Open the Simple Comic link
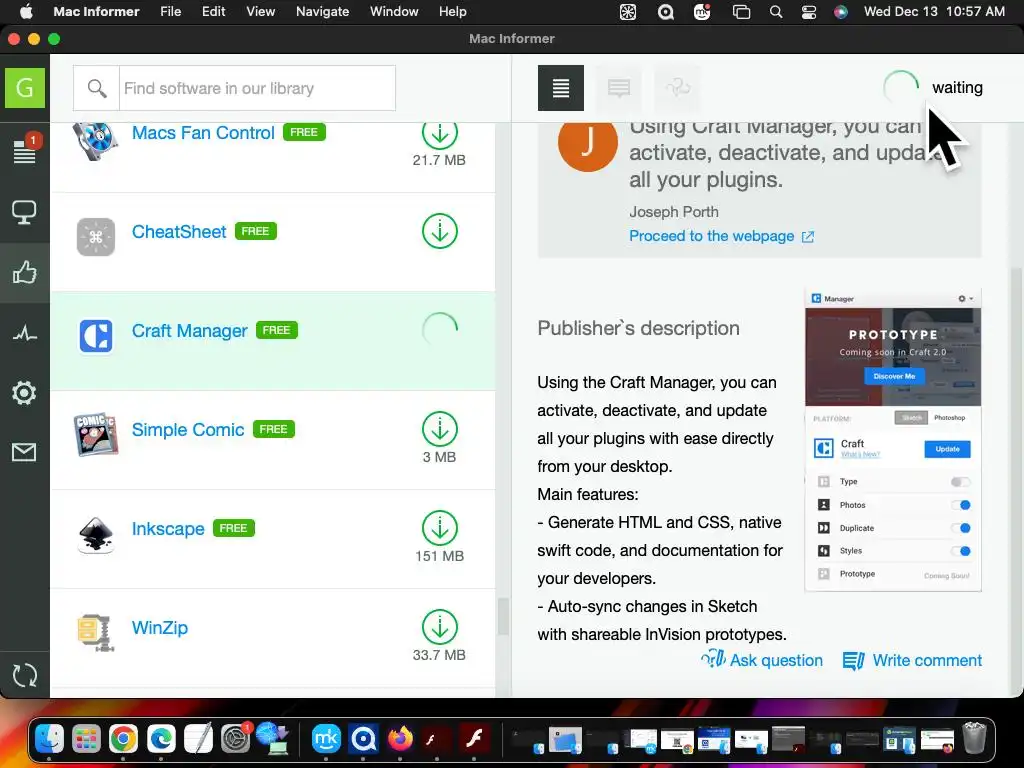 pyautogui.click(x=187, y=430)
